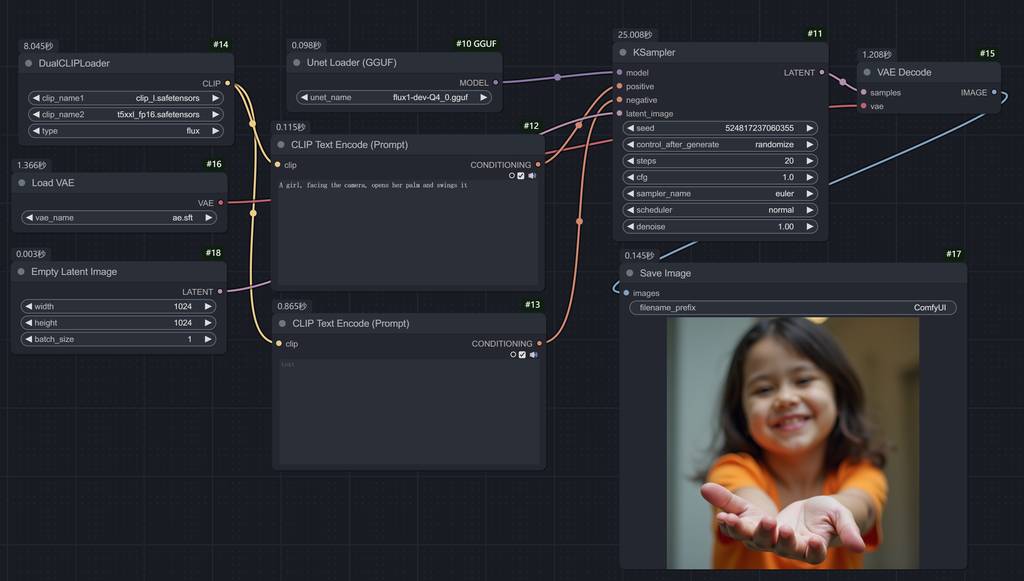The height and width of the screenshot is (581, 1024).
Task: Click the generated girl image preview
Action: [x=793, y=443]
